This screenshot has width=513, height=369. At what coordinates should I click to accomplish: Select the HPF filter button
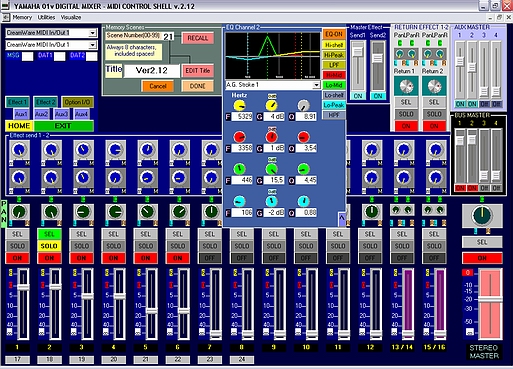(334, 115)
